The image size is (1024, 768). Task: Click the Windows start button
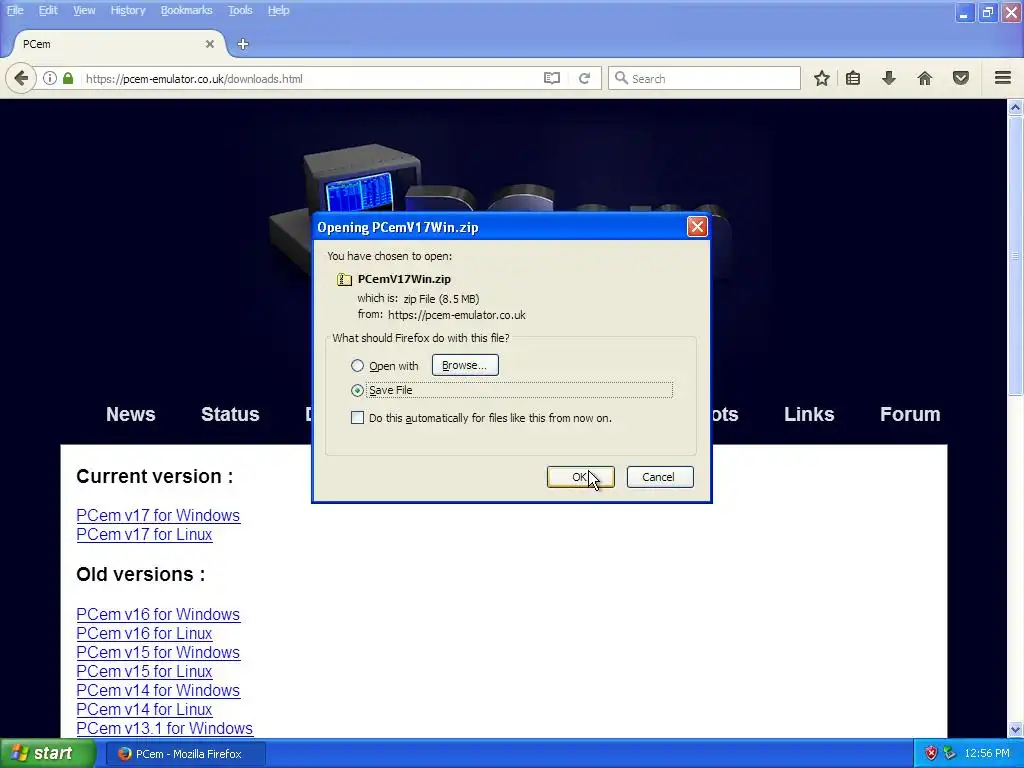[x=48, y=754]
